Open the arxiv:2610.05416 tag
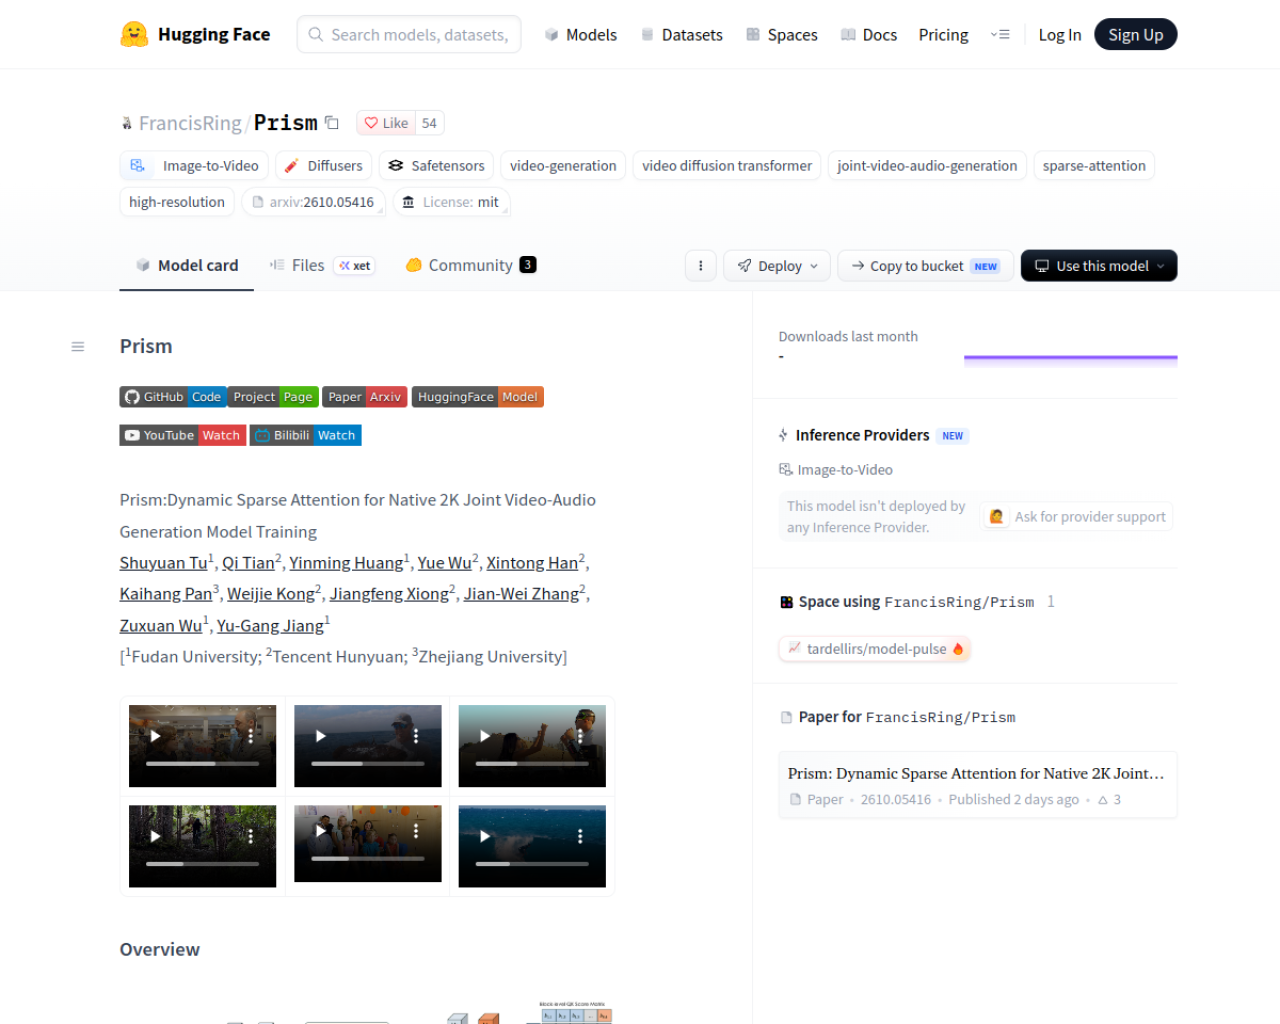 [313, 202]
